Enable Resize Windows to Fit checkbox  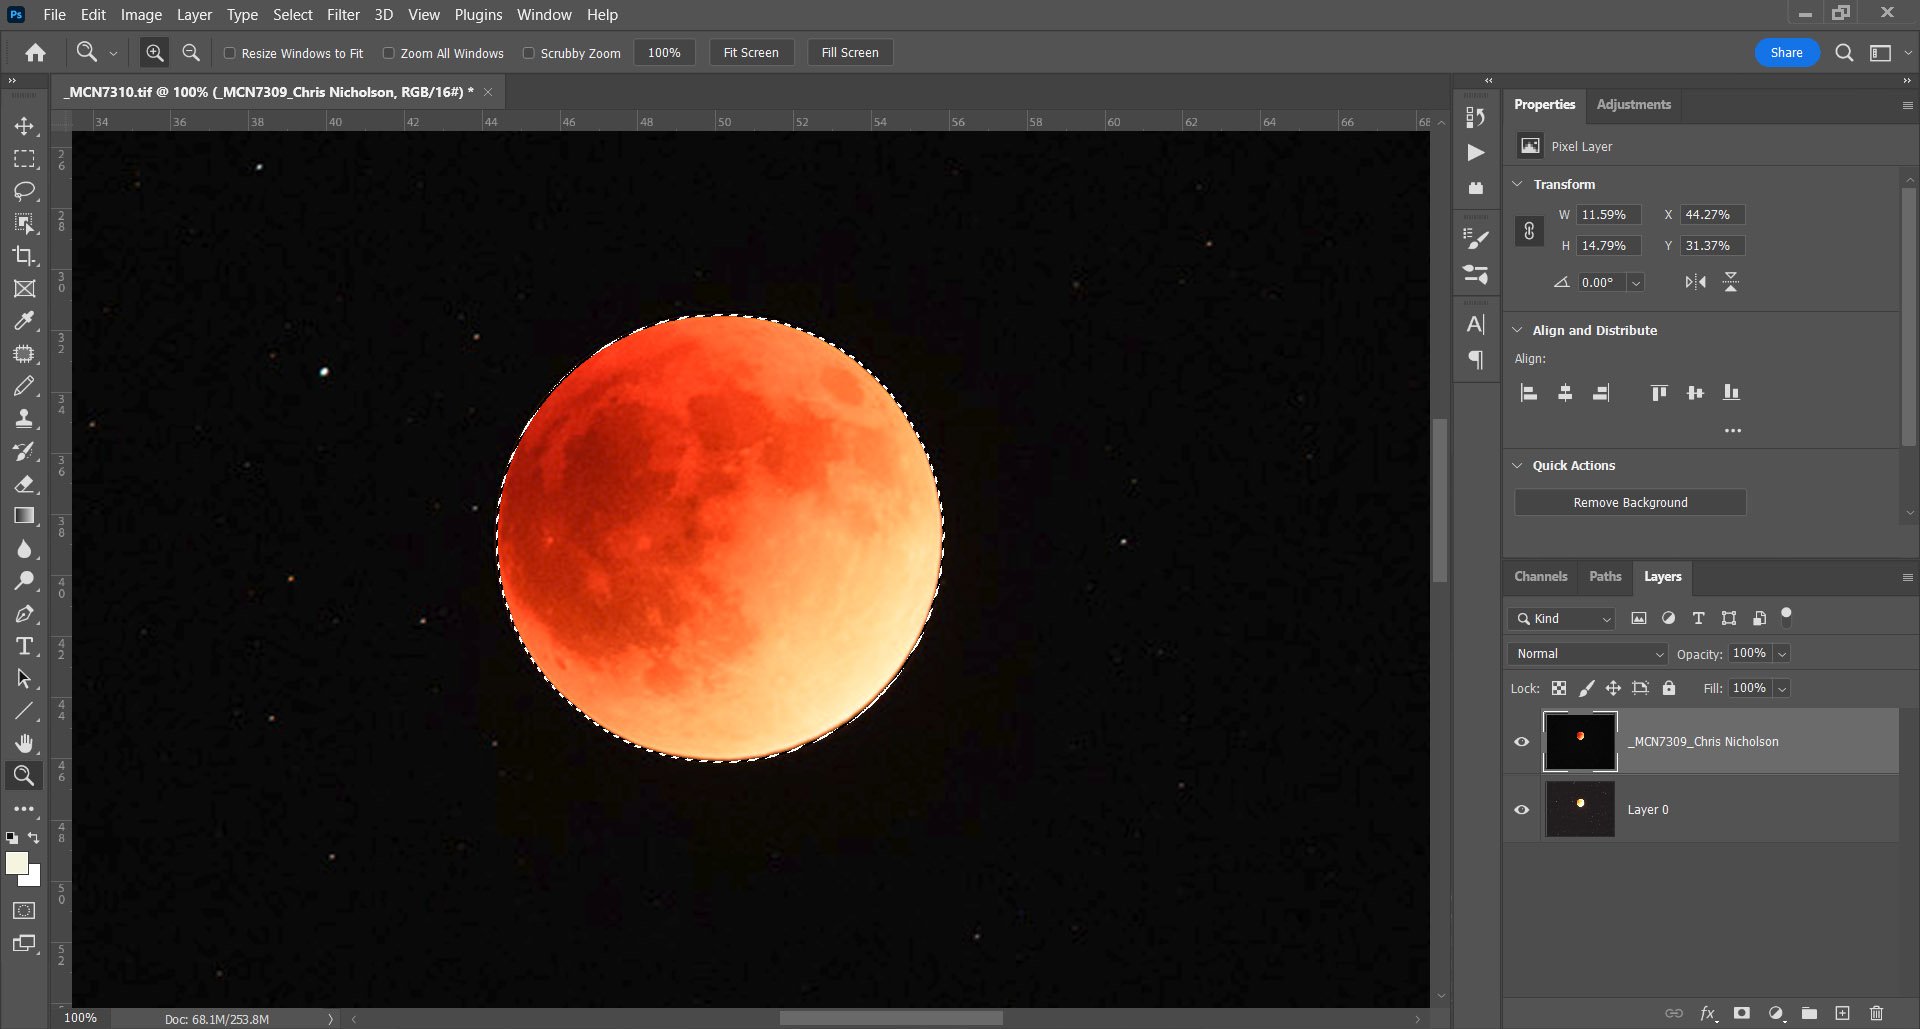click(x=229, y=53)
